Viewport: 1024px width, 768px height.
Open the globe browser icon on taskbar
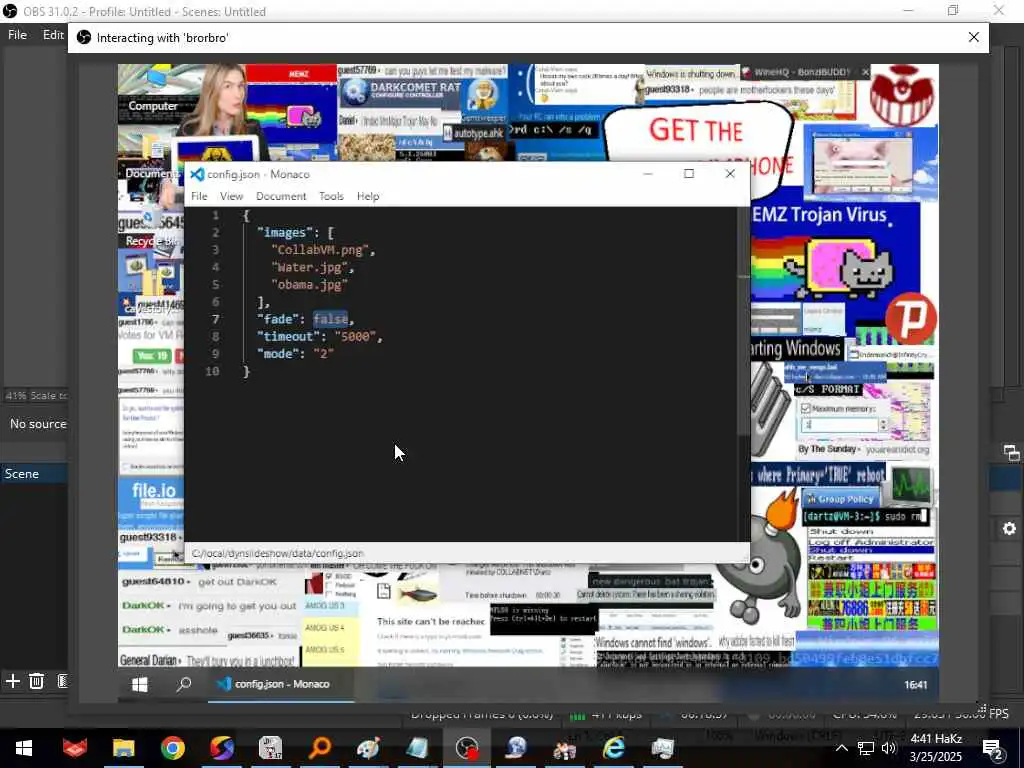(516, 748)
